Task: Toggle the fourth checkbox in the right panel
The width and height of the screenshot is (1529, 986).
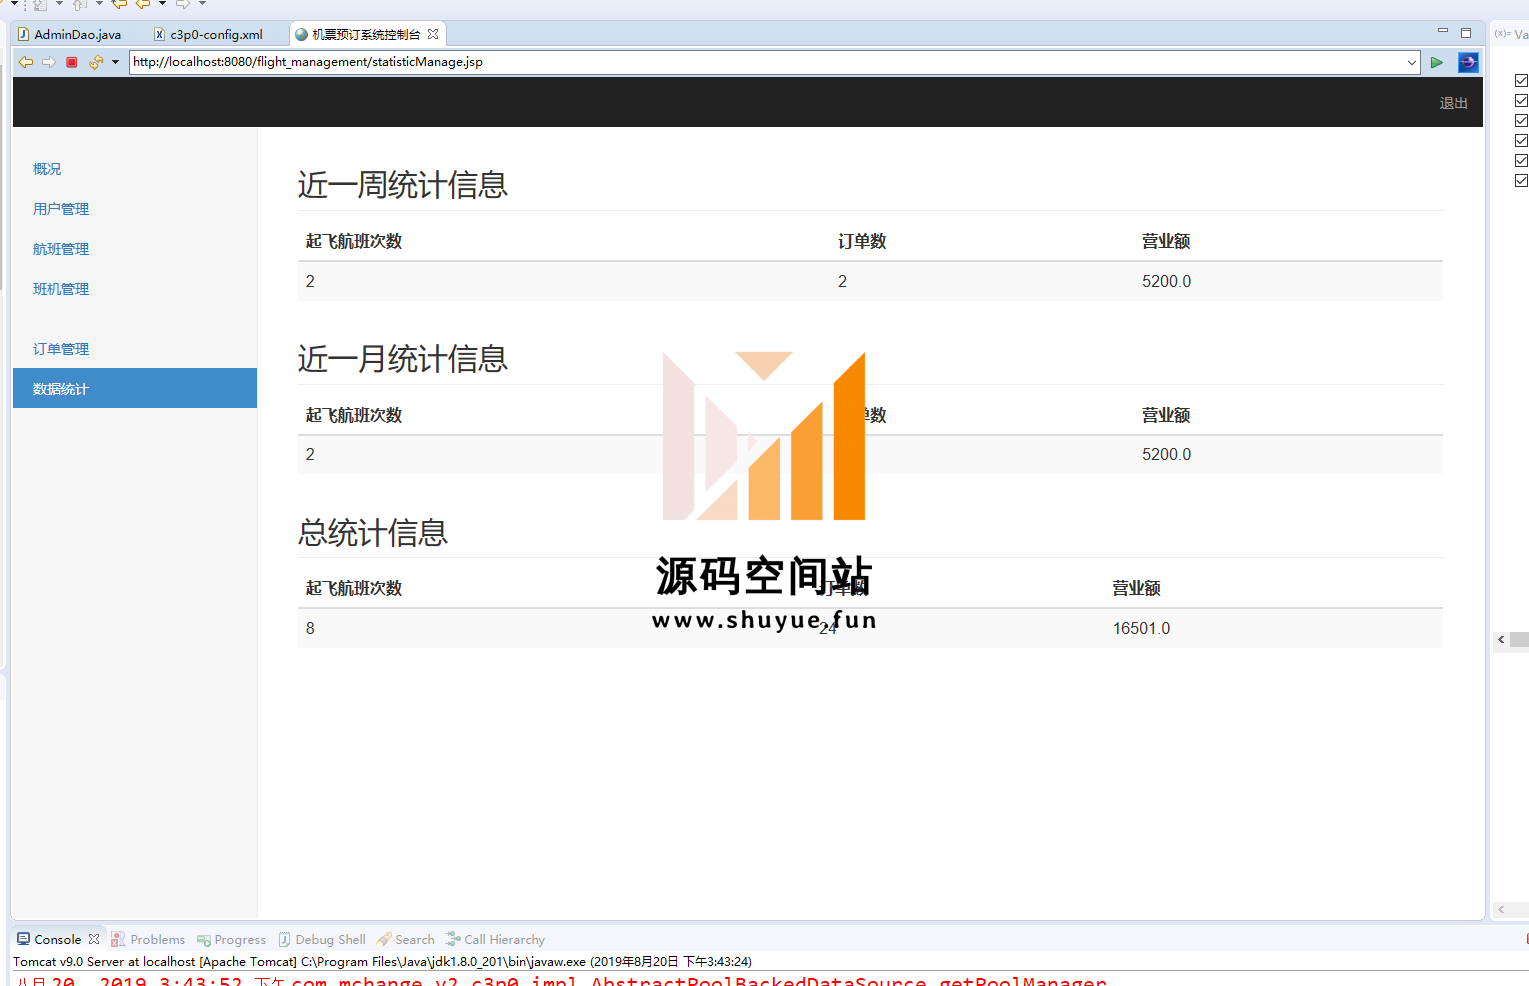Action: 1521,140
